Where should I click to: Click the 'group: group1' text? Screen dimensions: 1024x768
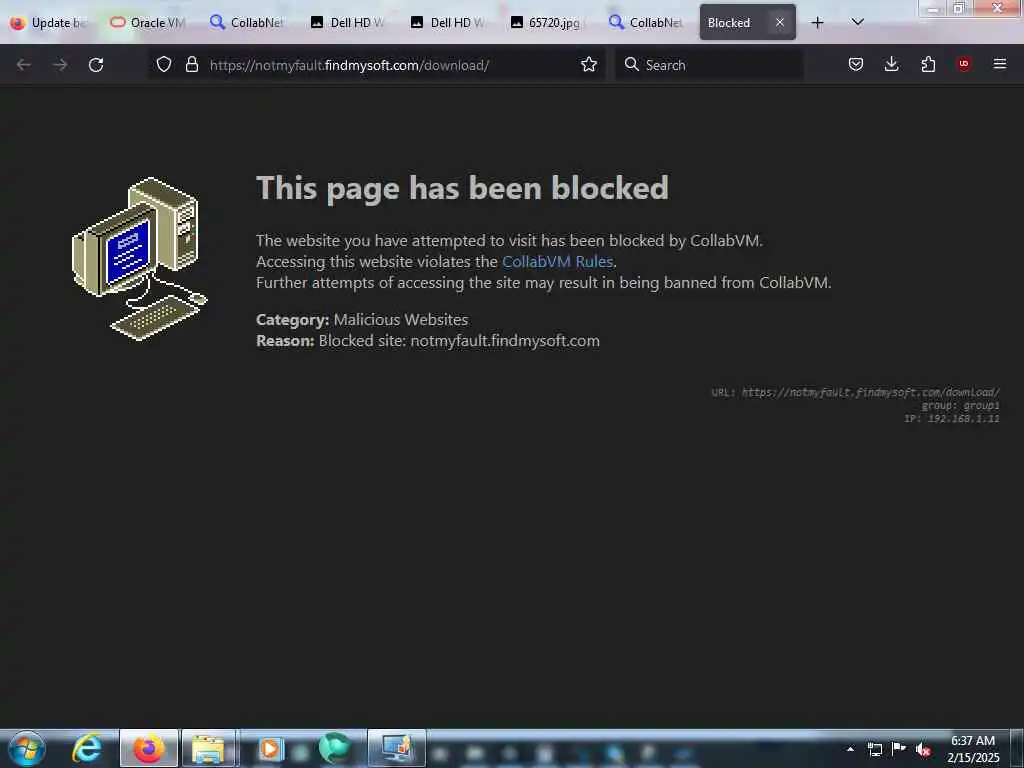pos(960,406)
